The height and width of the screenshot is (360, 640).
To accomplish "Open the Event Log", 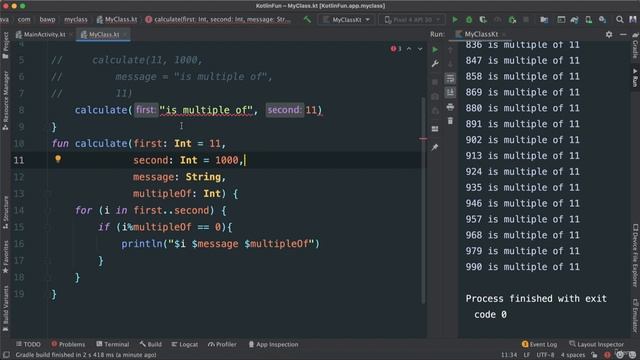I will pyautogui.click(x=539, y=344).
